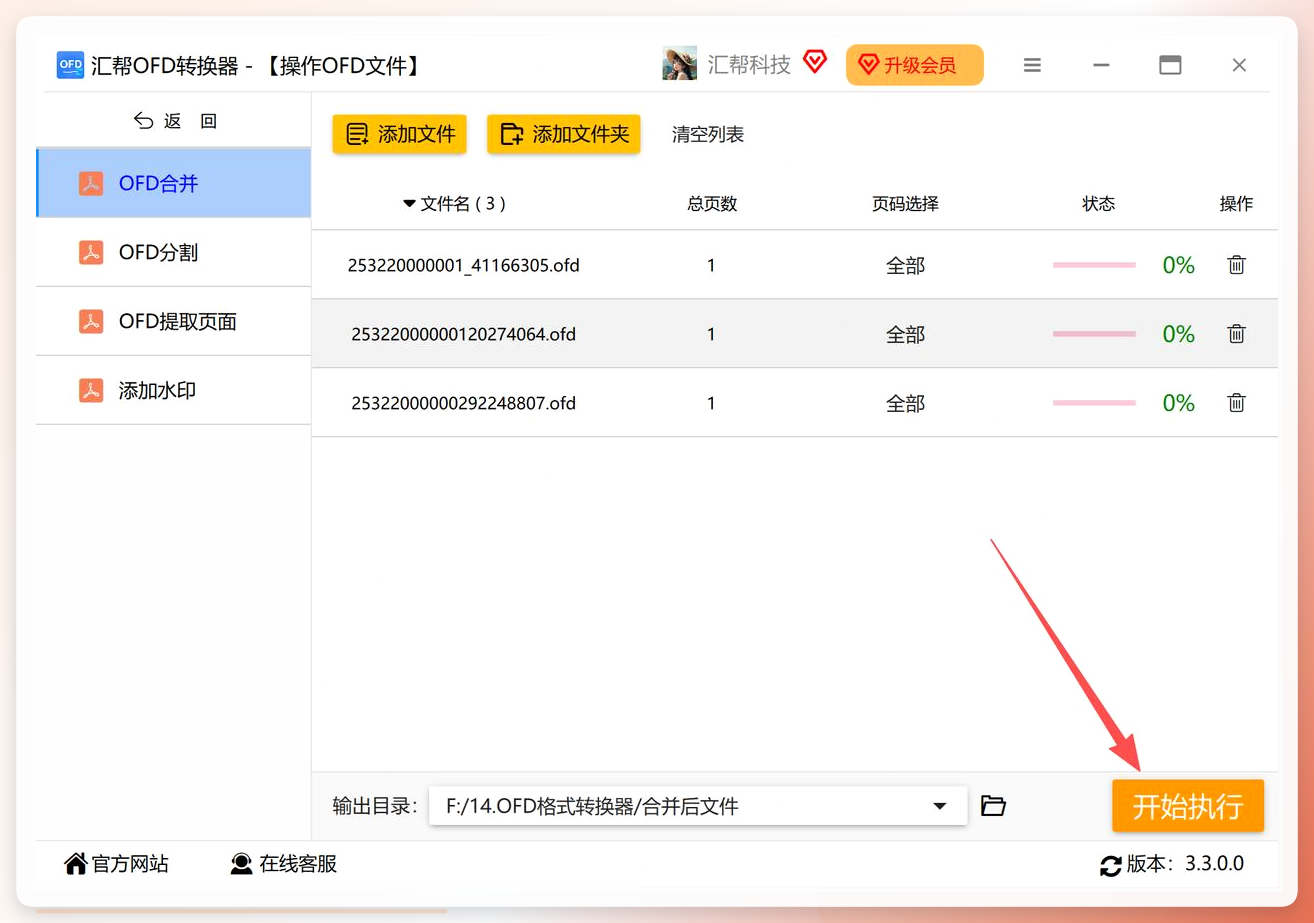Click progress bar of 2532200000120274064.ofd
Viewport: 1314px width, 923px height.
pos(1094,334)
